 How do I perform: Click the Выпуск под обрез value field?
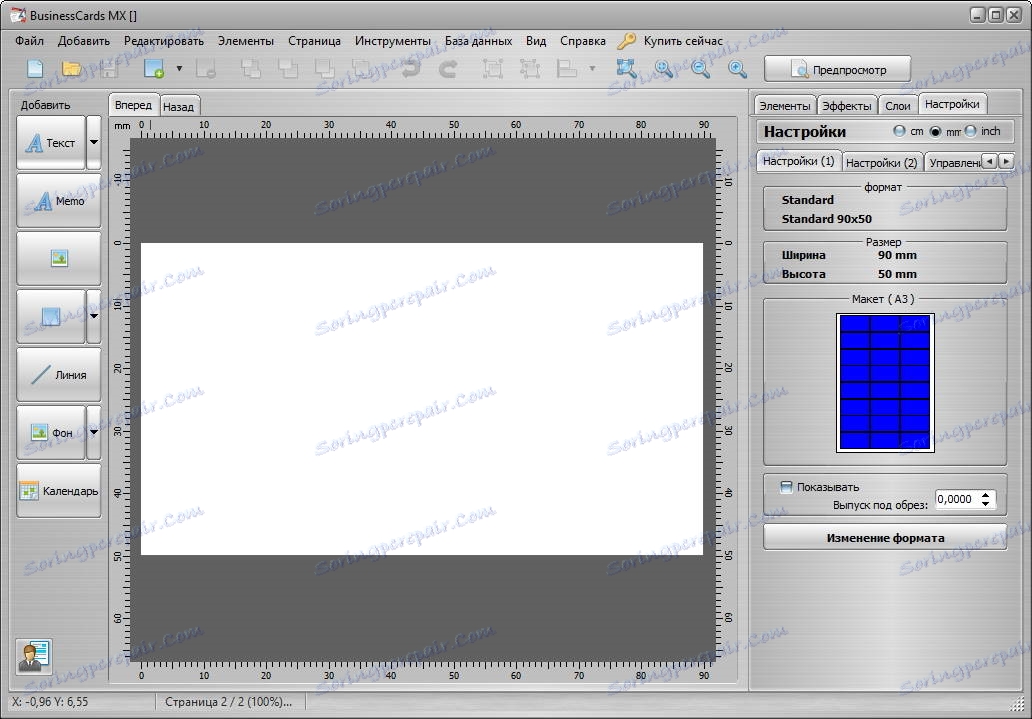point(956,499)
